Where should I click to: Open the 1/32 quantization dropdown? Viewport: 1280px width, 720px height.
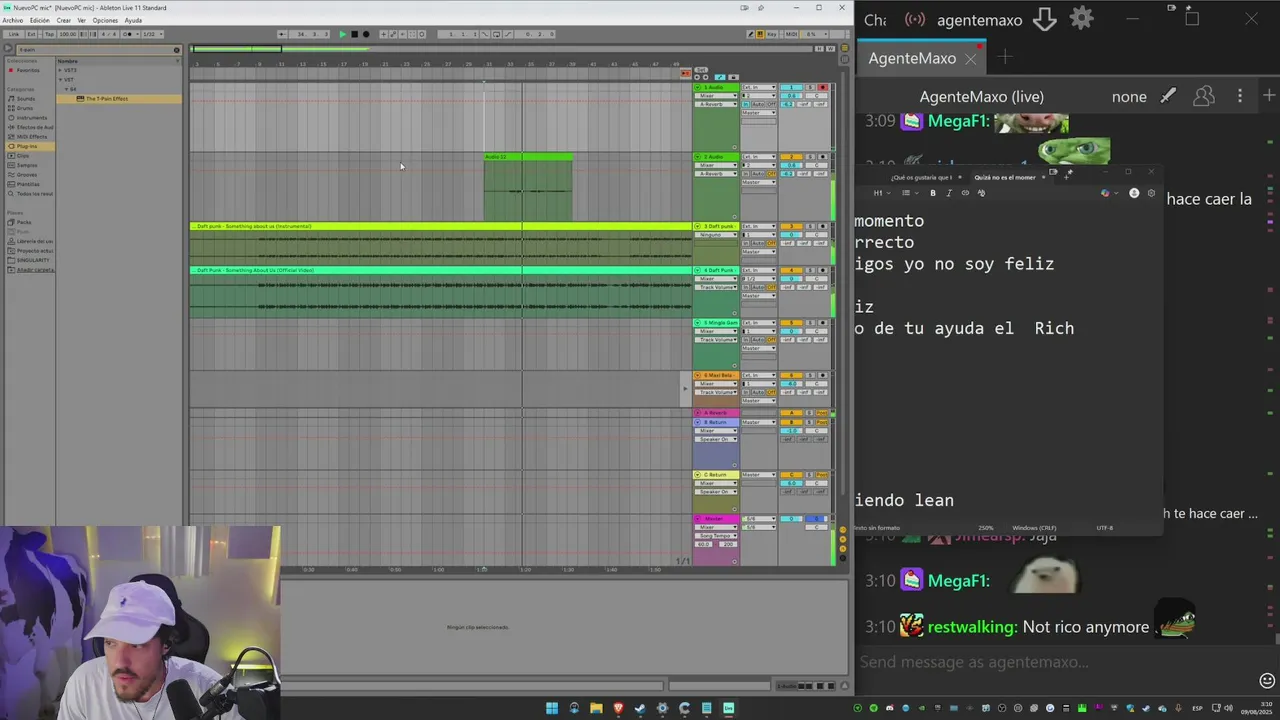[x=153, y=34]
